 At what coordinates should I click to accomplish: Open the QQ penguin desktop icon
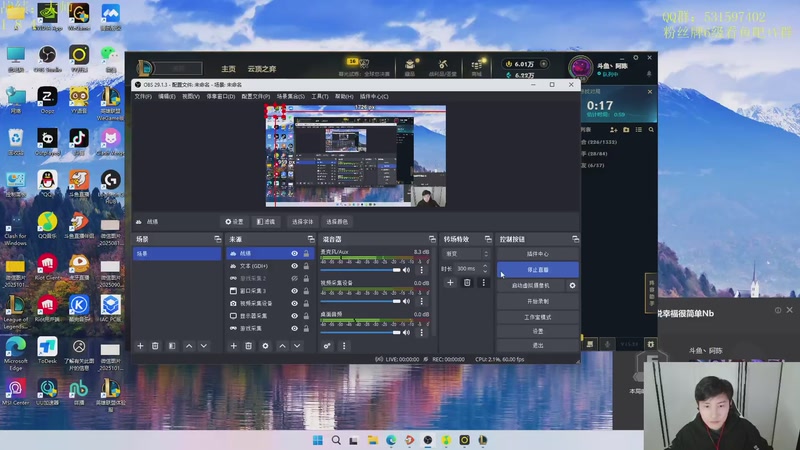click(x=47, y=184)
